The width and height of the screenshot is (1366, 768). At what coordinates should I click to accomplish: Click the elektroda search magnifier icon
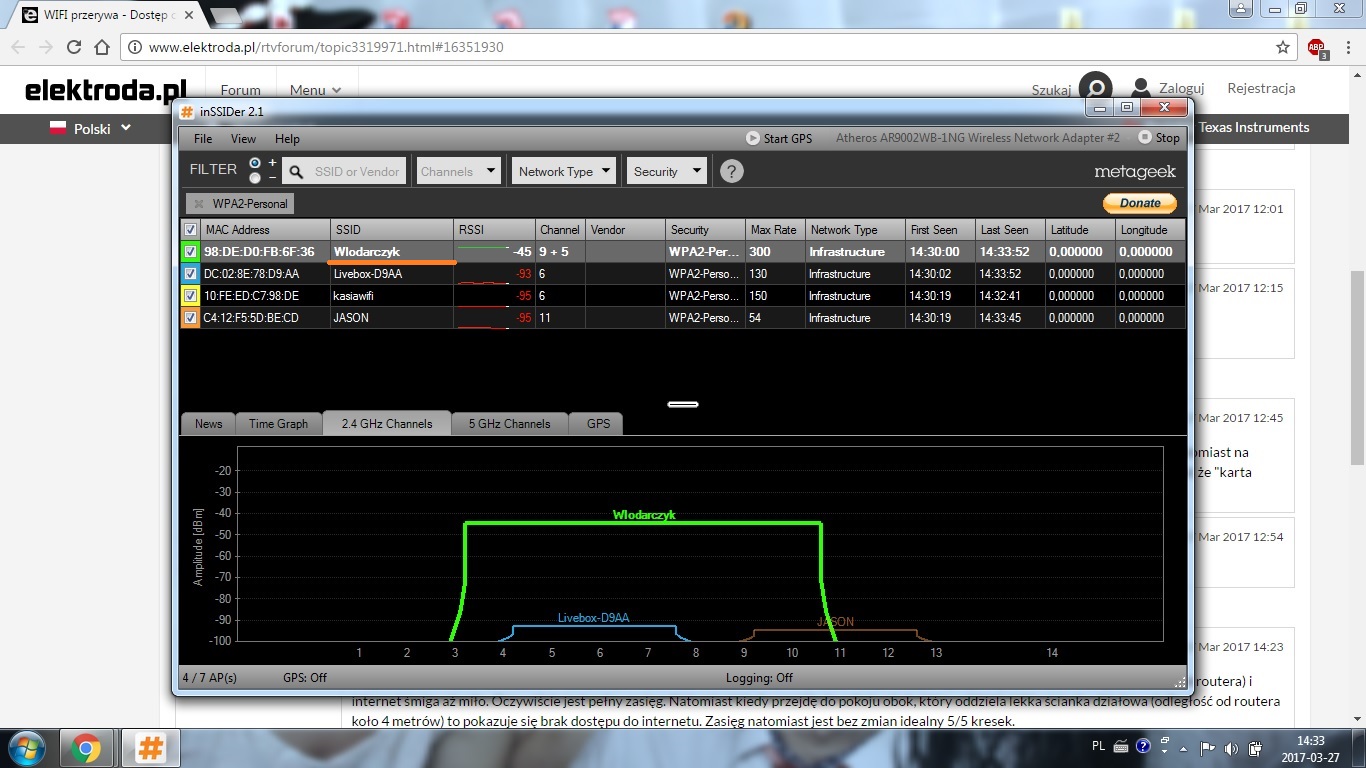pyautogui.click(x=1097, y=88)
